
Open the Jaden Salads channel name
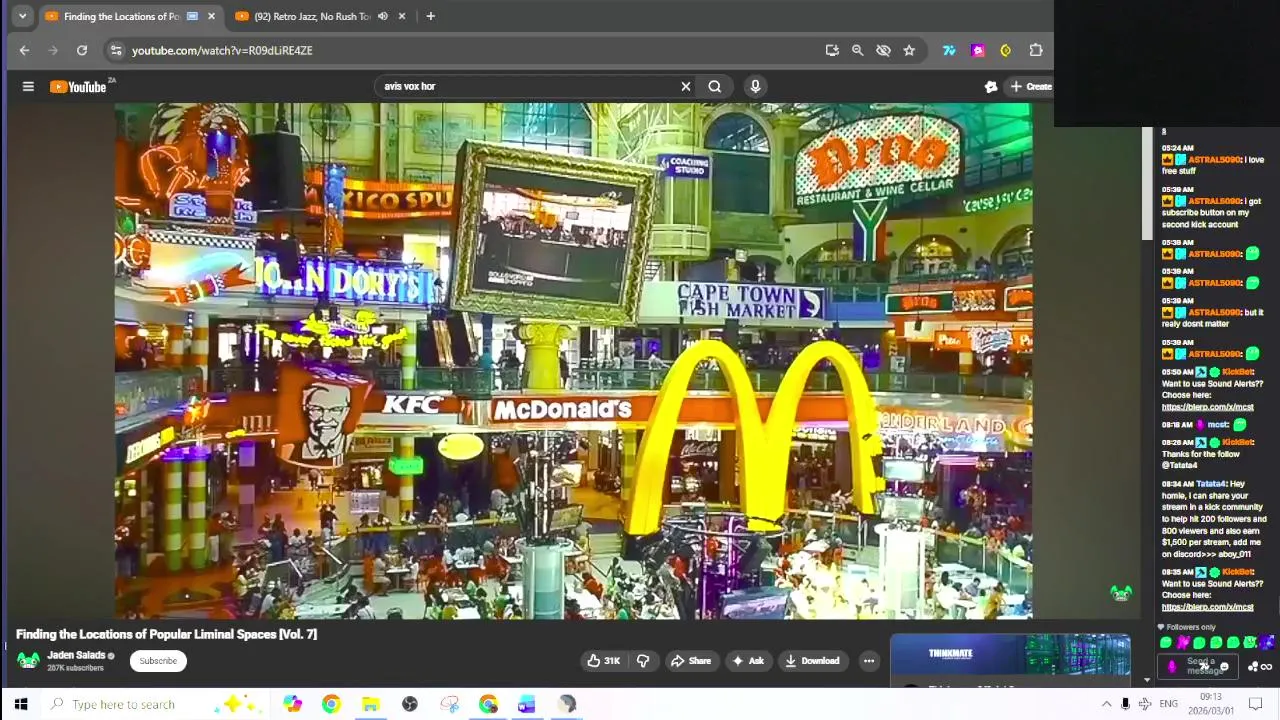click(76, 655)
